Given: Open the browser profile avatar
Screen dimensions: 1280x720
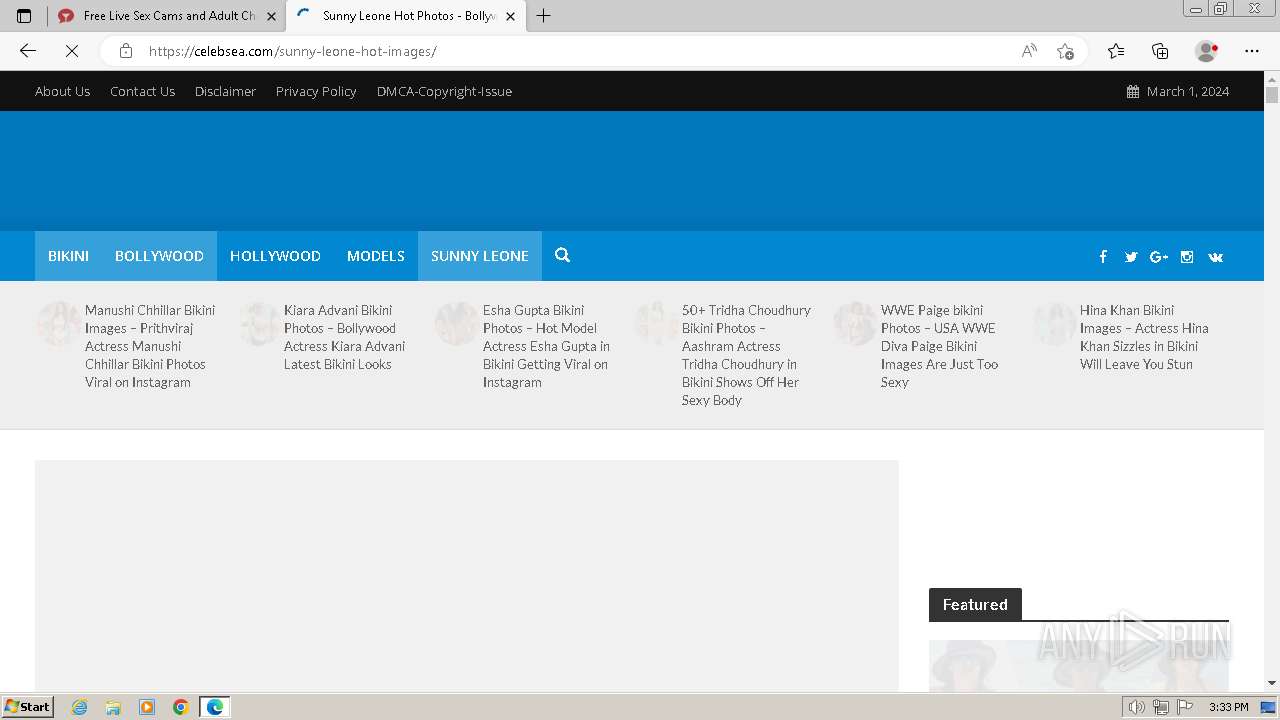Looking at the screenshot, I should pyautogui.click(x=1207, y=51).
